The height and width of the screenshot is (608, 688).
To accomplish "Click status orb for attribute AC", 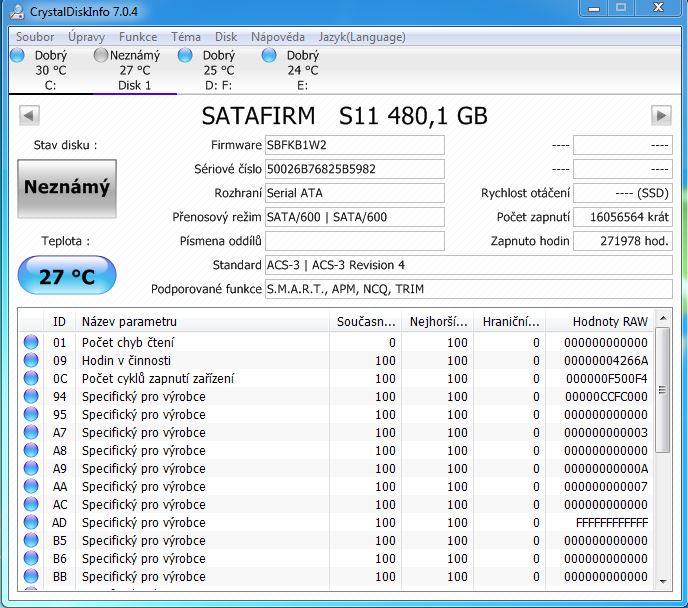I will [31, 504].
